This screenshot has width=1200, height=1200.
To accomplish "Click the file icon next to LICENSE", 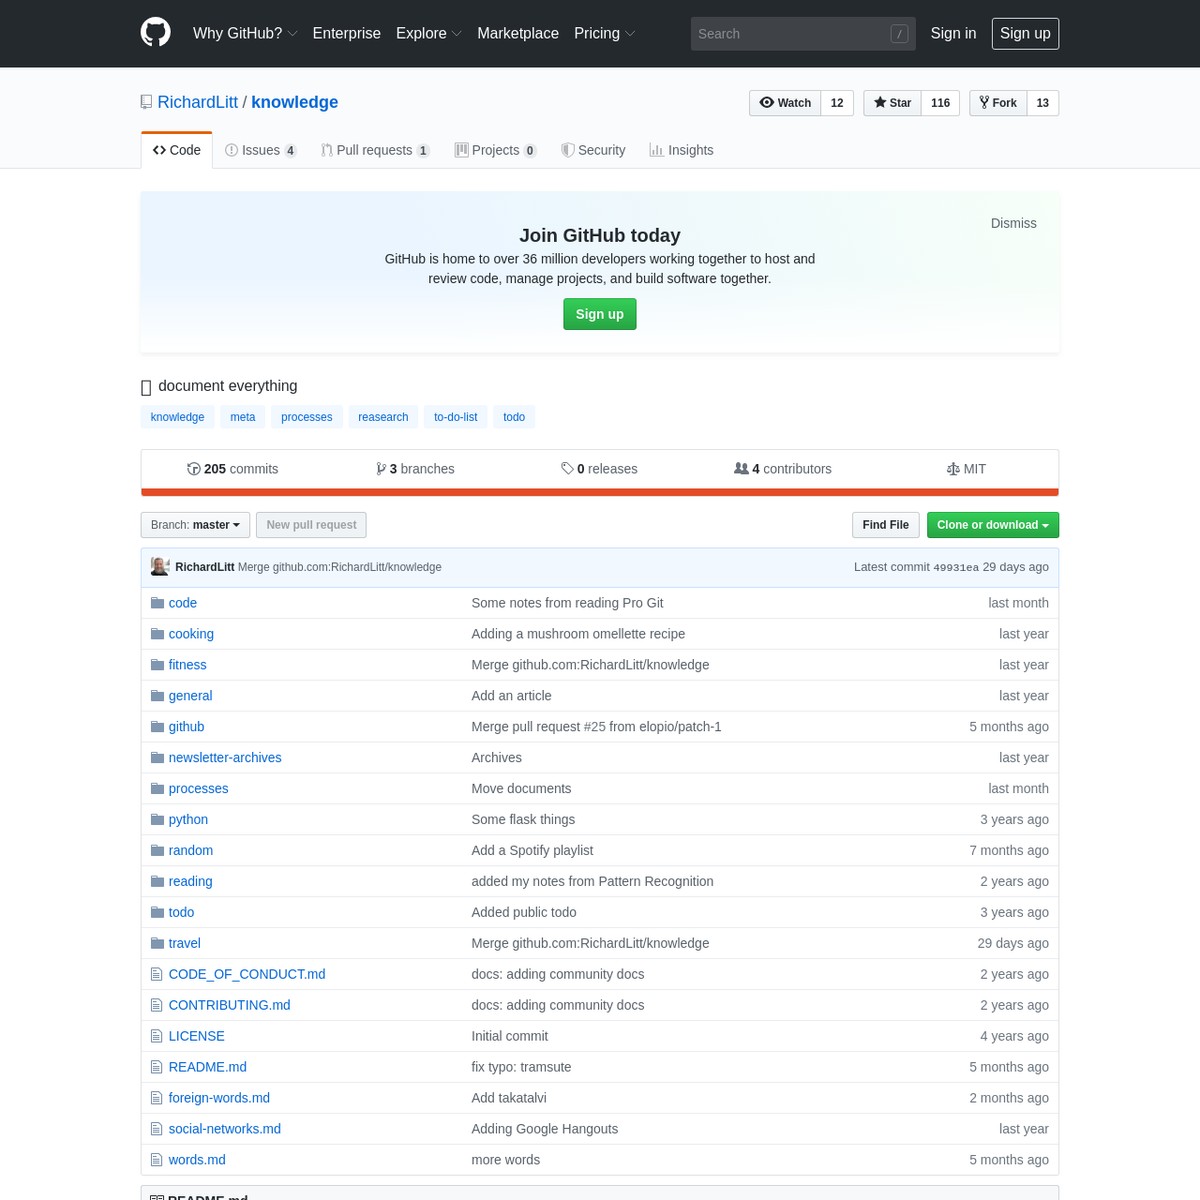I will point(156,1036).
